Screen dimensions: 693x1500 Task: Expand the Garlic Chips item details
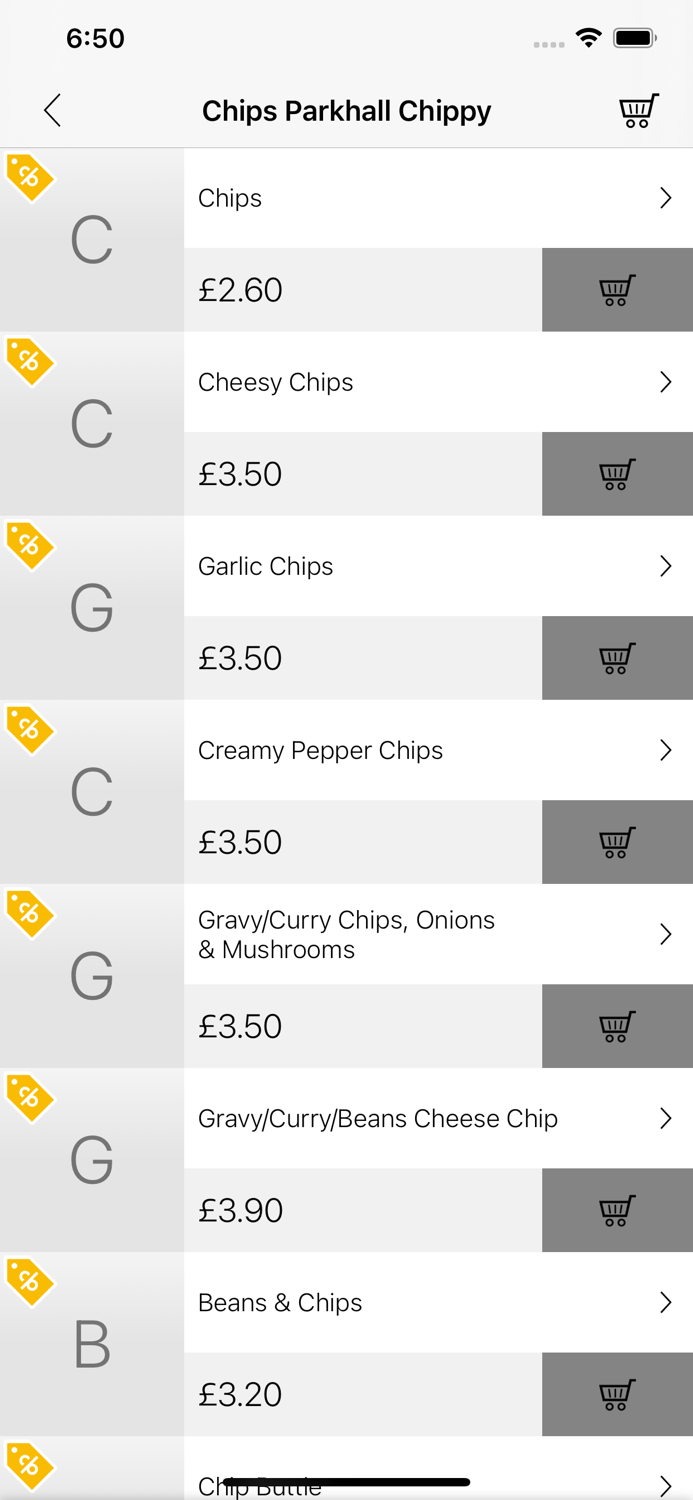[666, 566]
